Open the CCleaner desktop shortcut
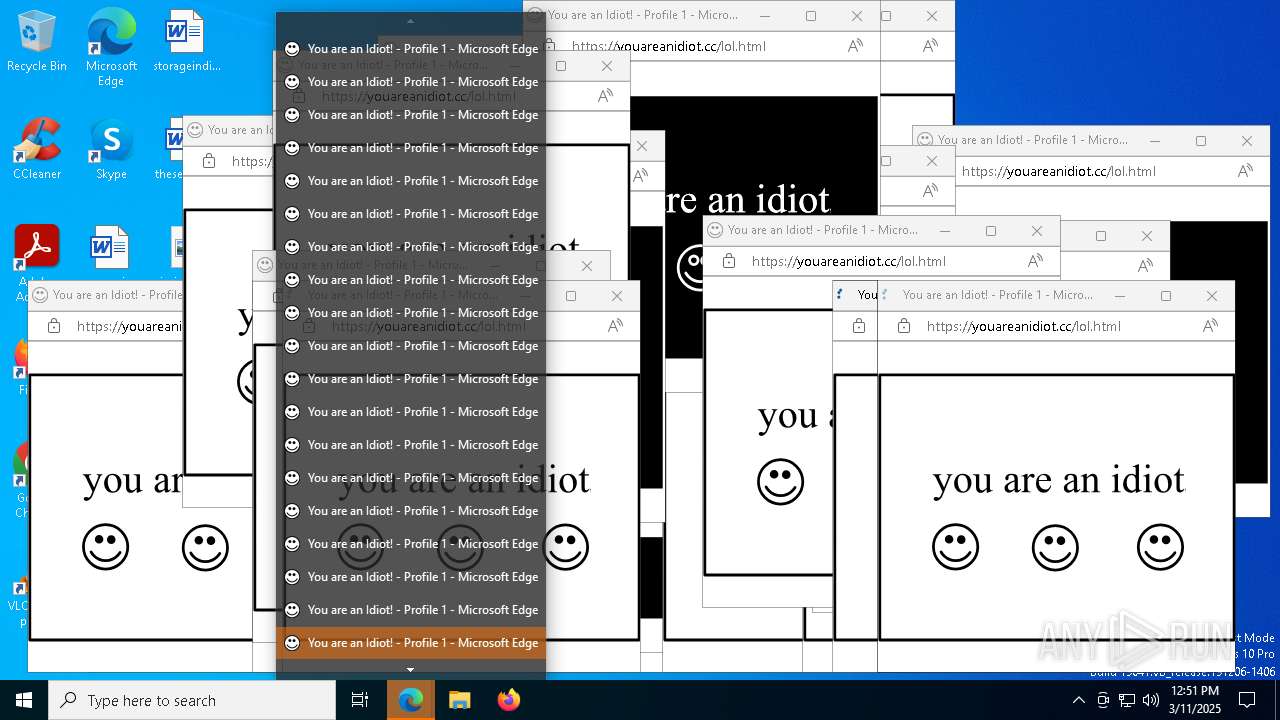 (37, 148)
